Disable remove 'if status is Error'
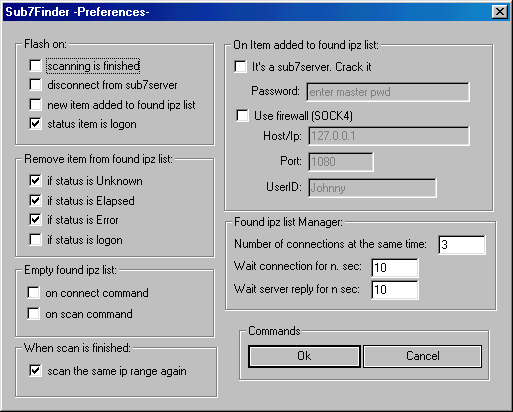The width and height of the screenshot is (513, 412). click(35, 220)
